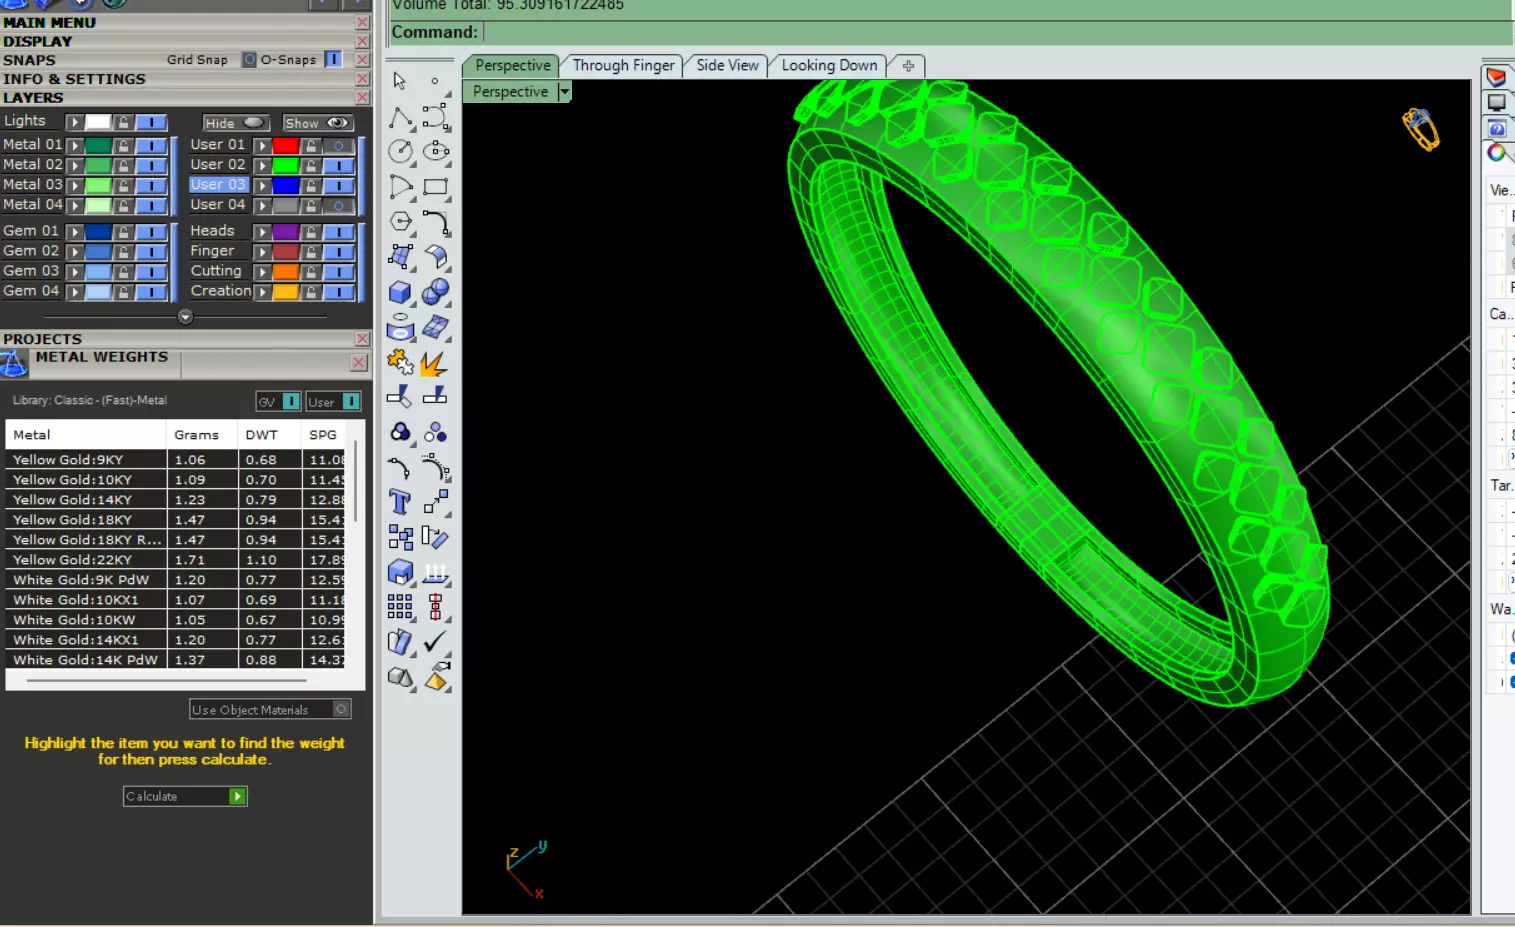
Task: Select the arrow pointer selection tool
Action: (399, 81)
